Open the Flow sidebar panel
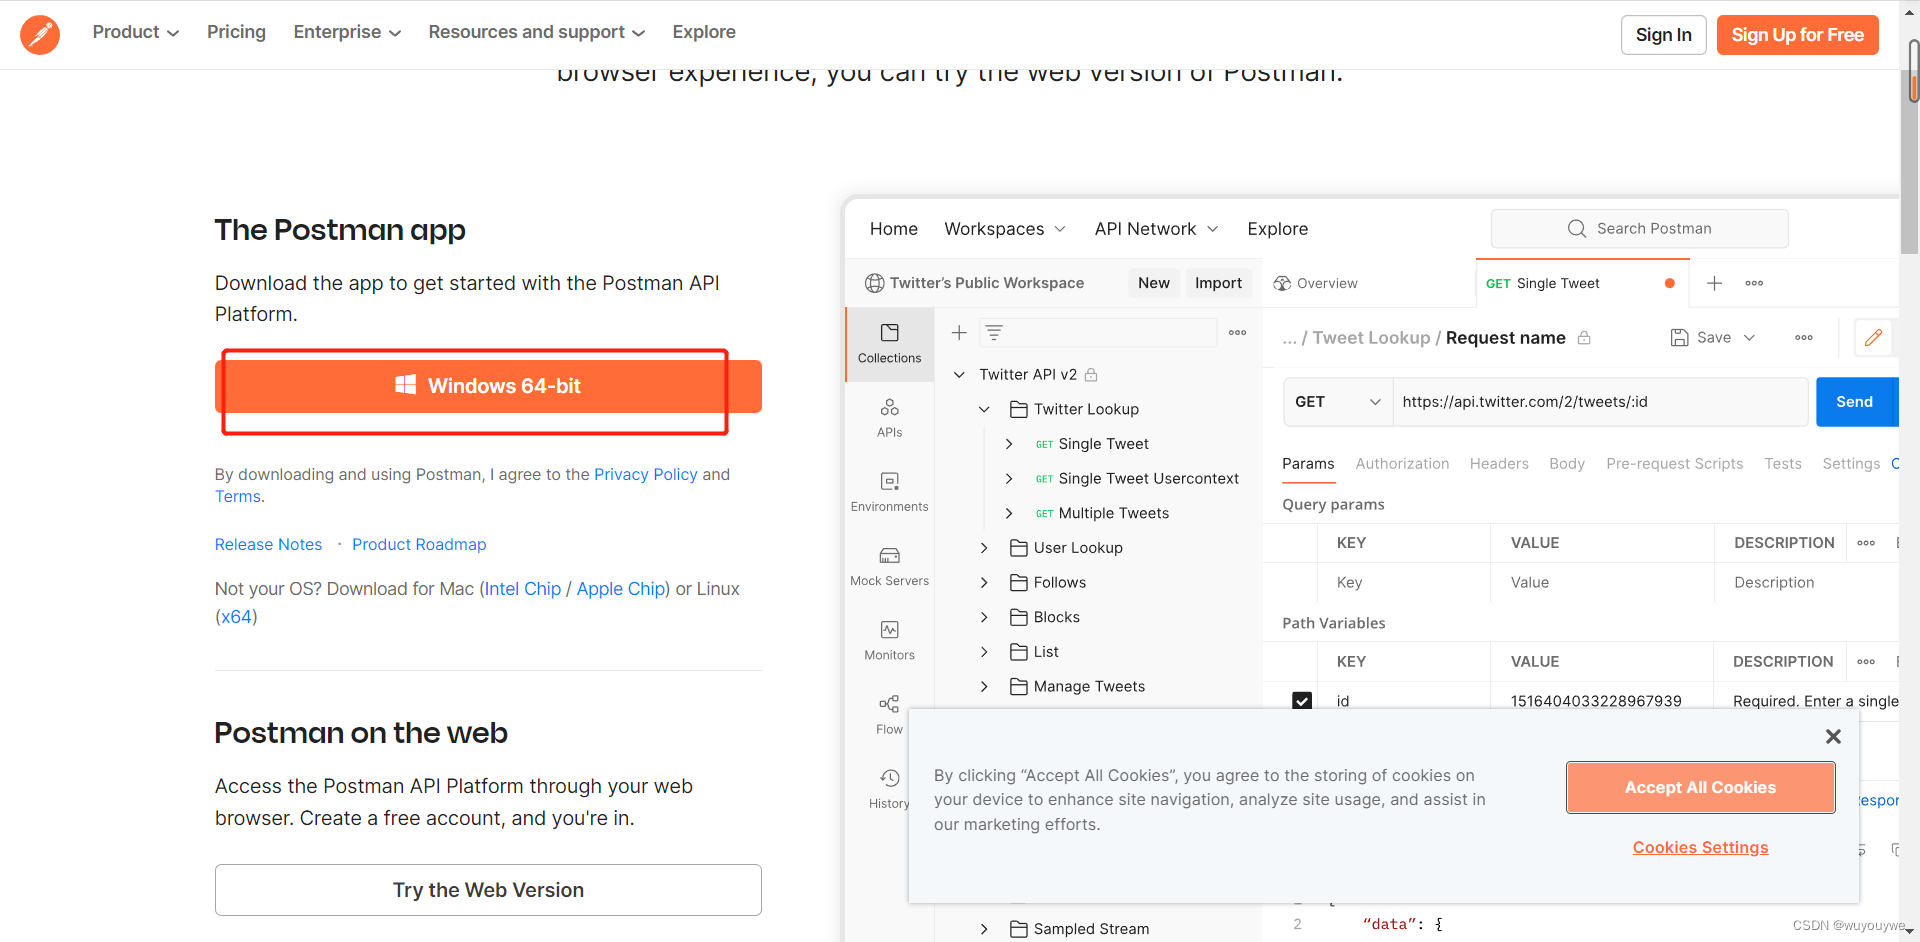 pos(889,715)
